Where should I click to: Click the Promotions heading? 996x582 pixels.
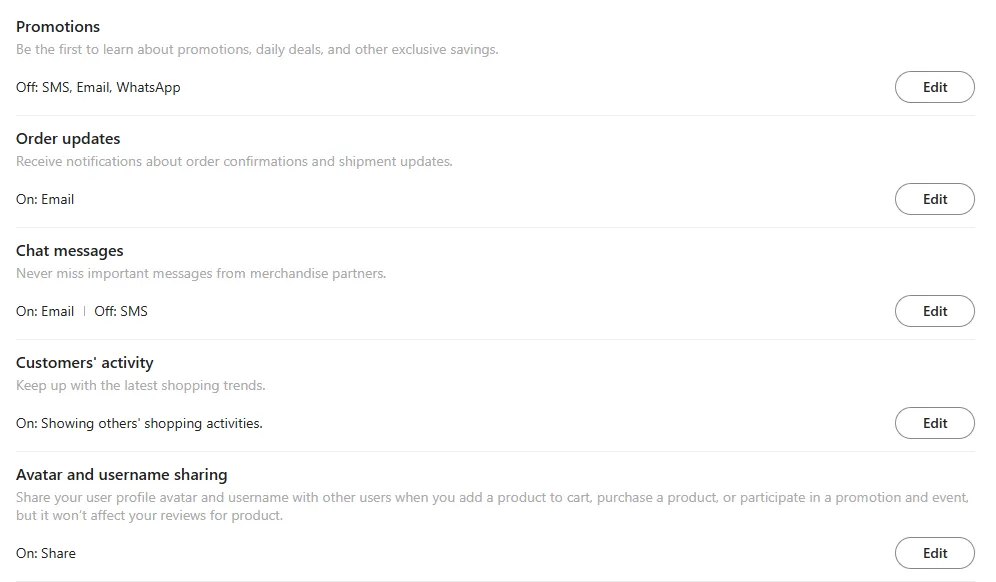coord(58,27)
